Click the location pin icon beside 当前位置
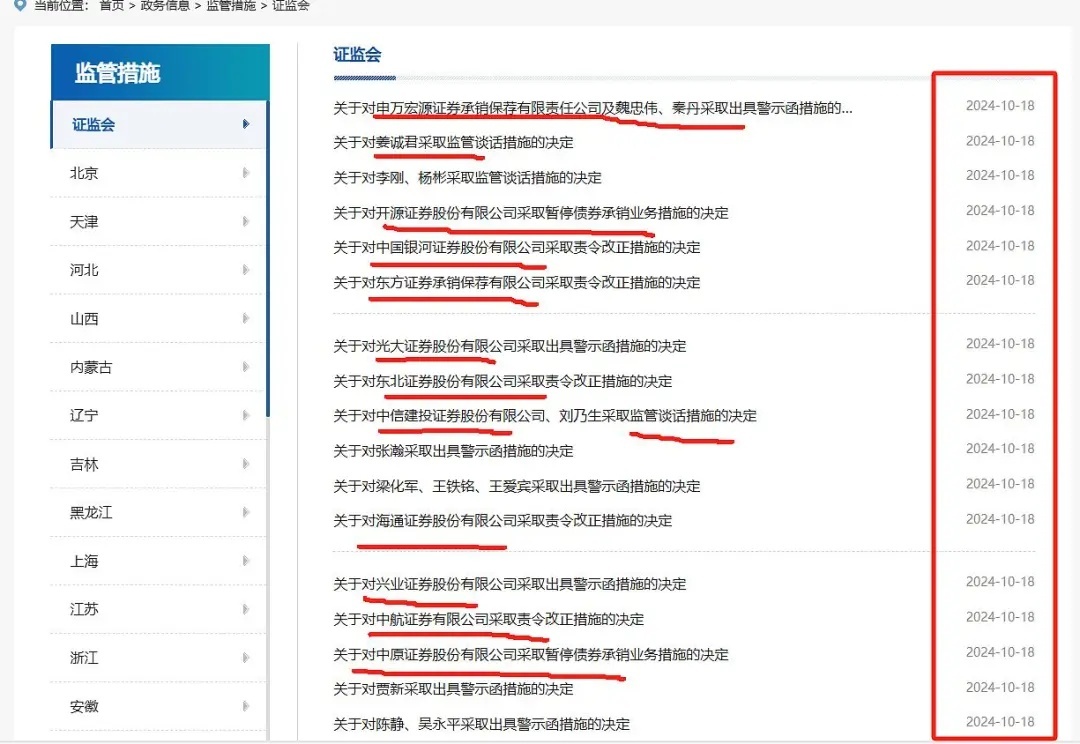This screenshot has height=744, width=1080. click(19, 5)
